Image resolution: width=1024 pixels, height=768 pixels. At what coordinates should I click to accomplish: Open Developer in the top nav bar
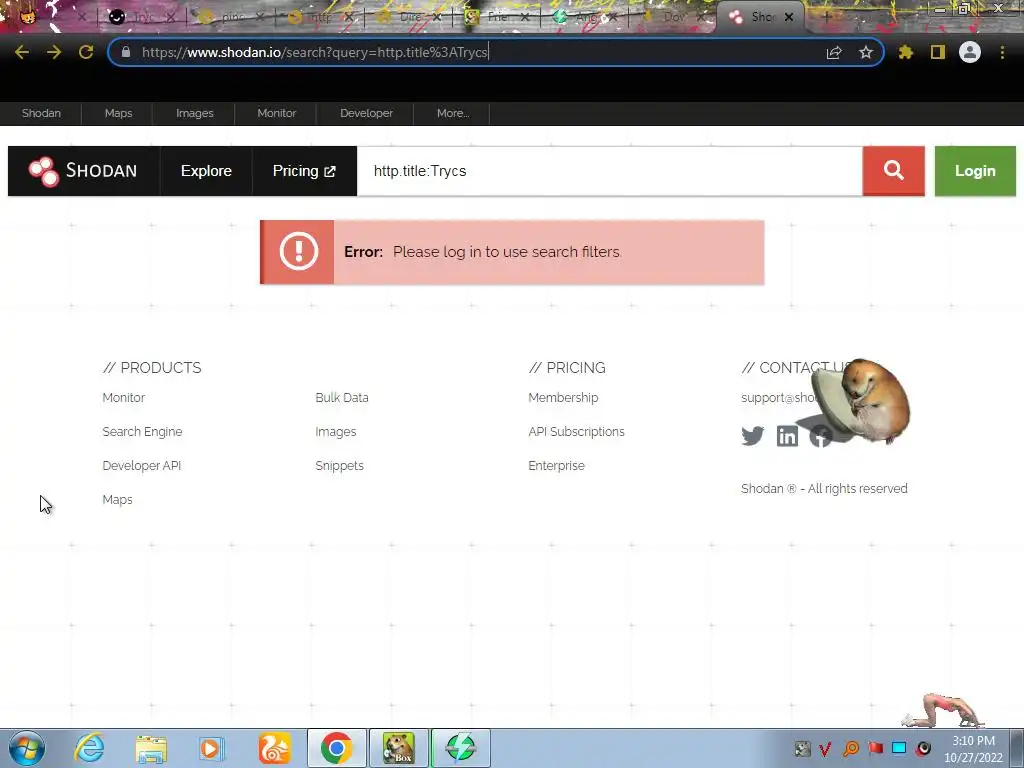[366, 113]
